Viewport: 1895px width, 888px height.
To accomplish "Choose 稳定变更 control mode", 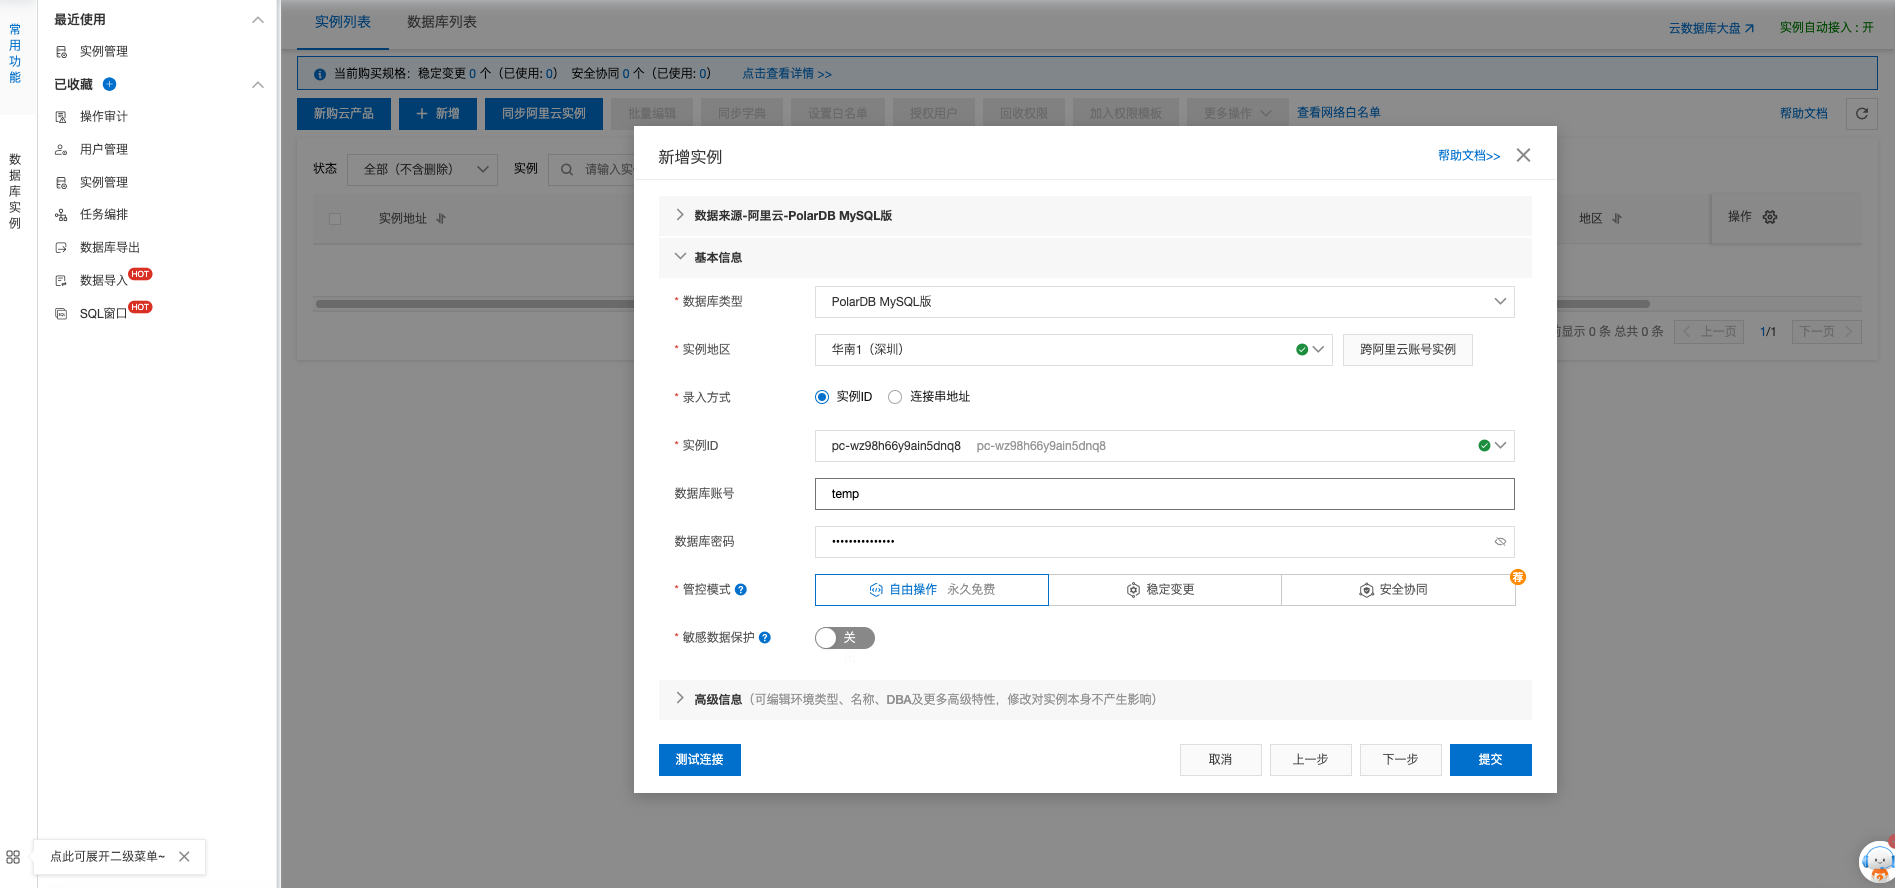I will (x=1165, y=590).
